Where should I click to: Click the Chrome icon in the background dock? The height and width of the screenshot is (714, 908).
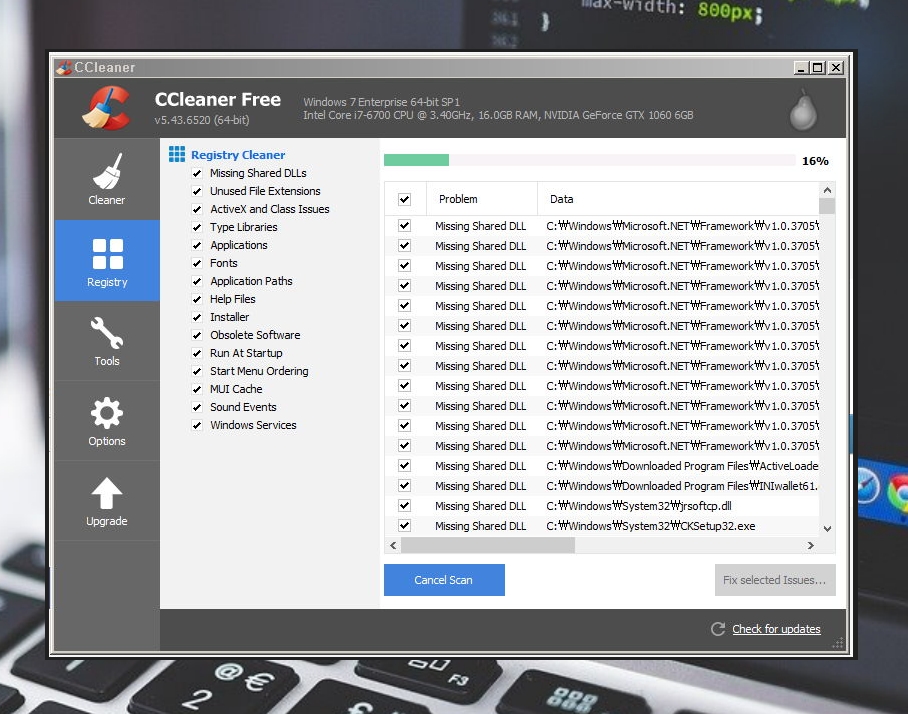[x=898, y=491]
